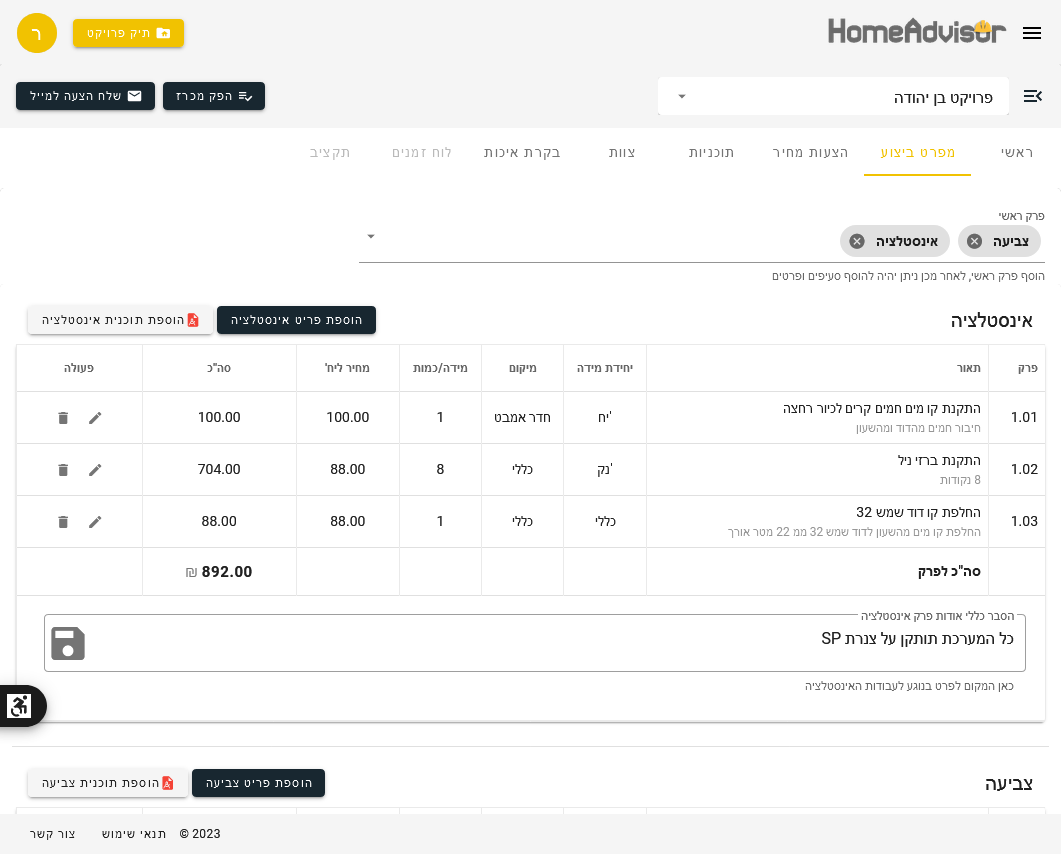The image size is (1061, 854).
Task: Expand the פרויקט בן יהודה project dropdown
Action: tap(682, 97)
